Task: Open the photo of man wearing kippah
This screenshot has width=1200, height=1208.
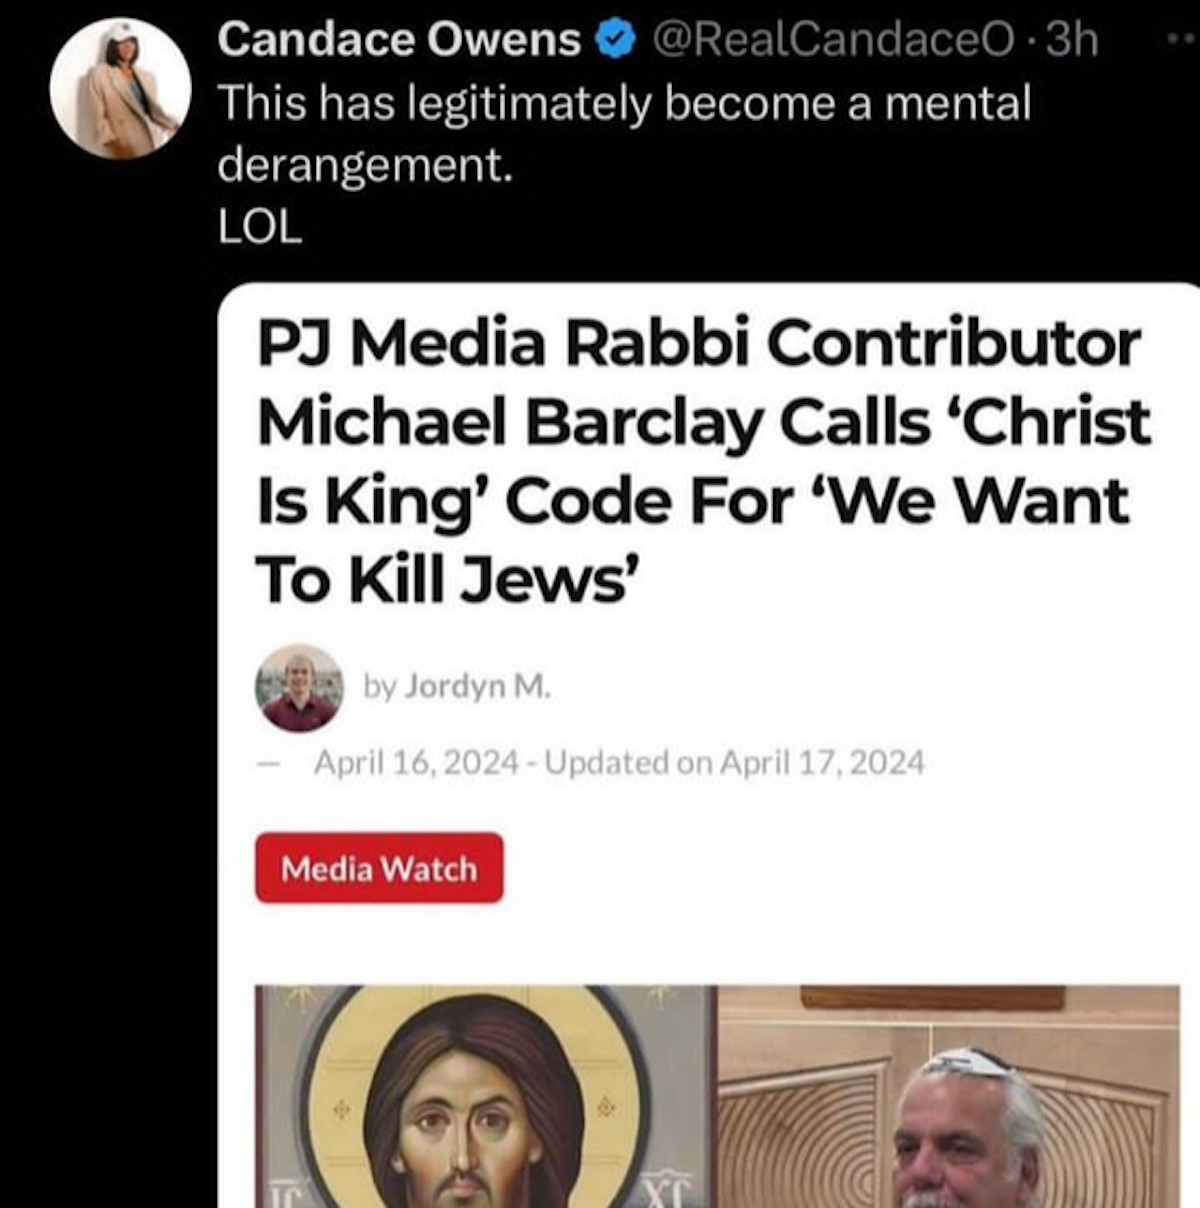Action: [950, 1096]
